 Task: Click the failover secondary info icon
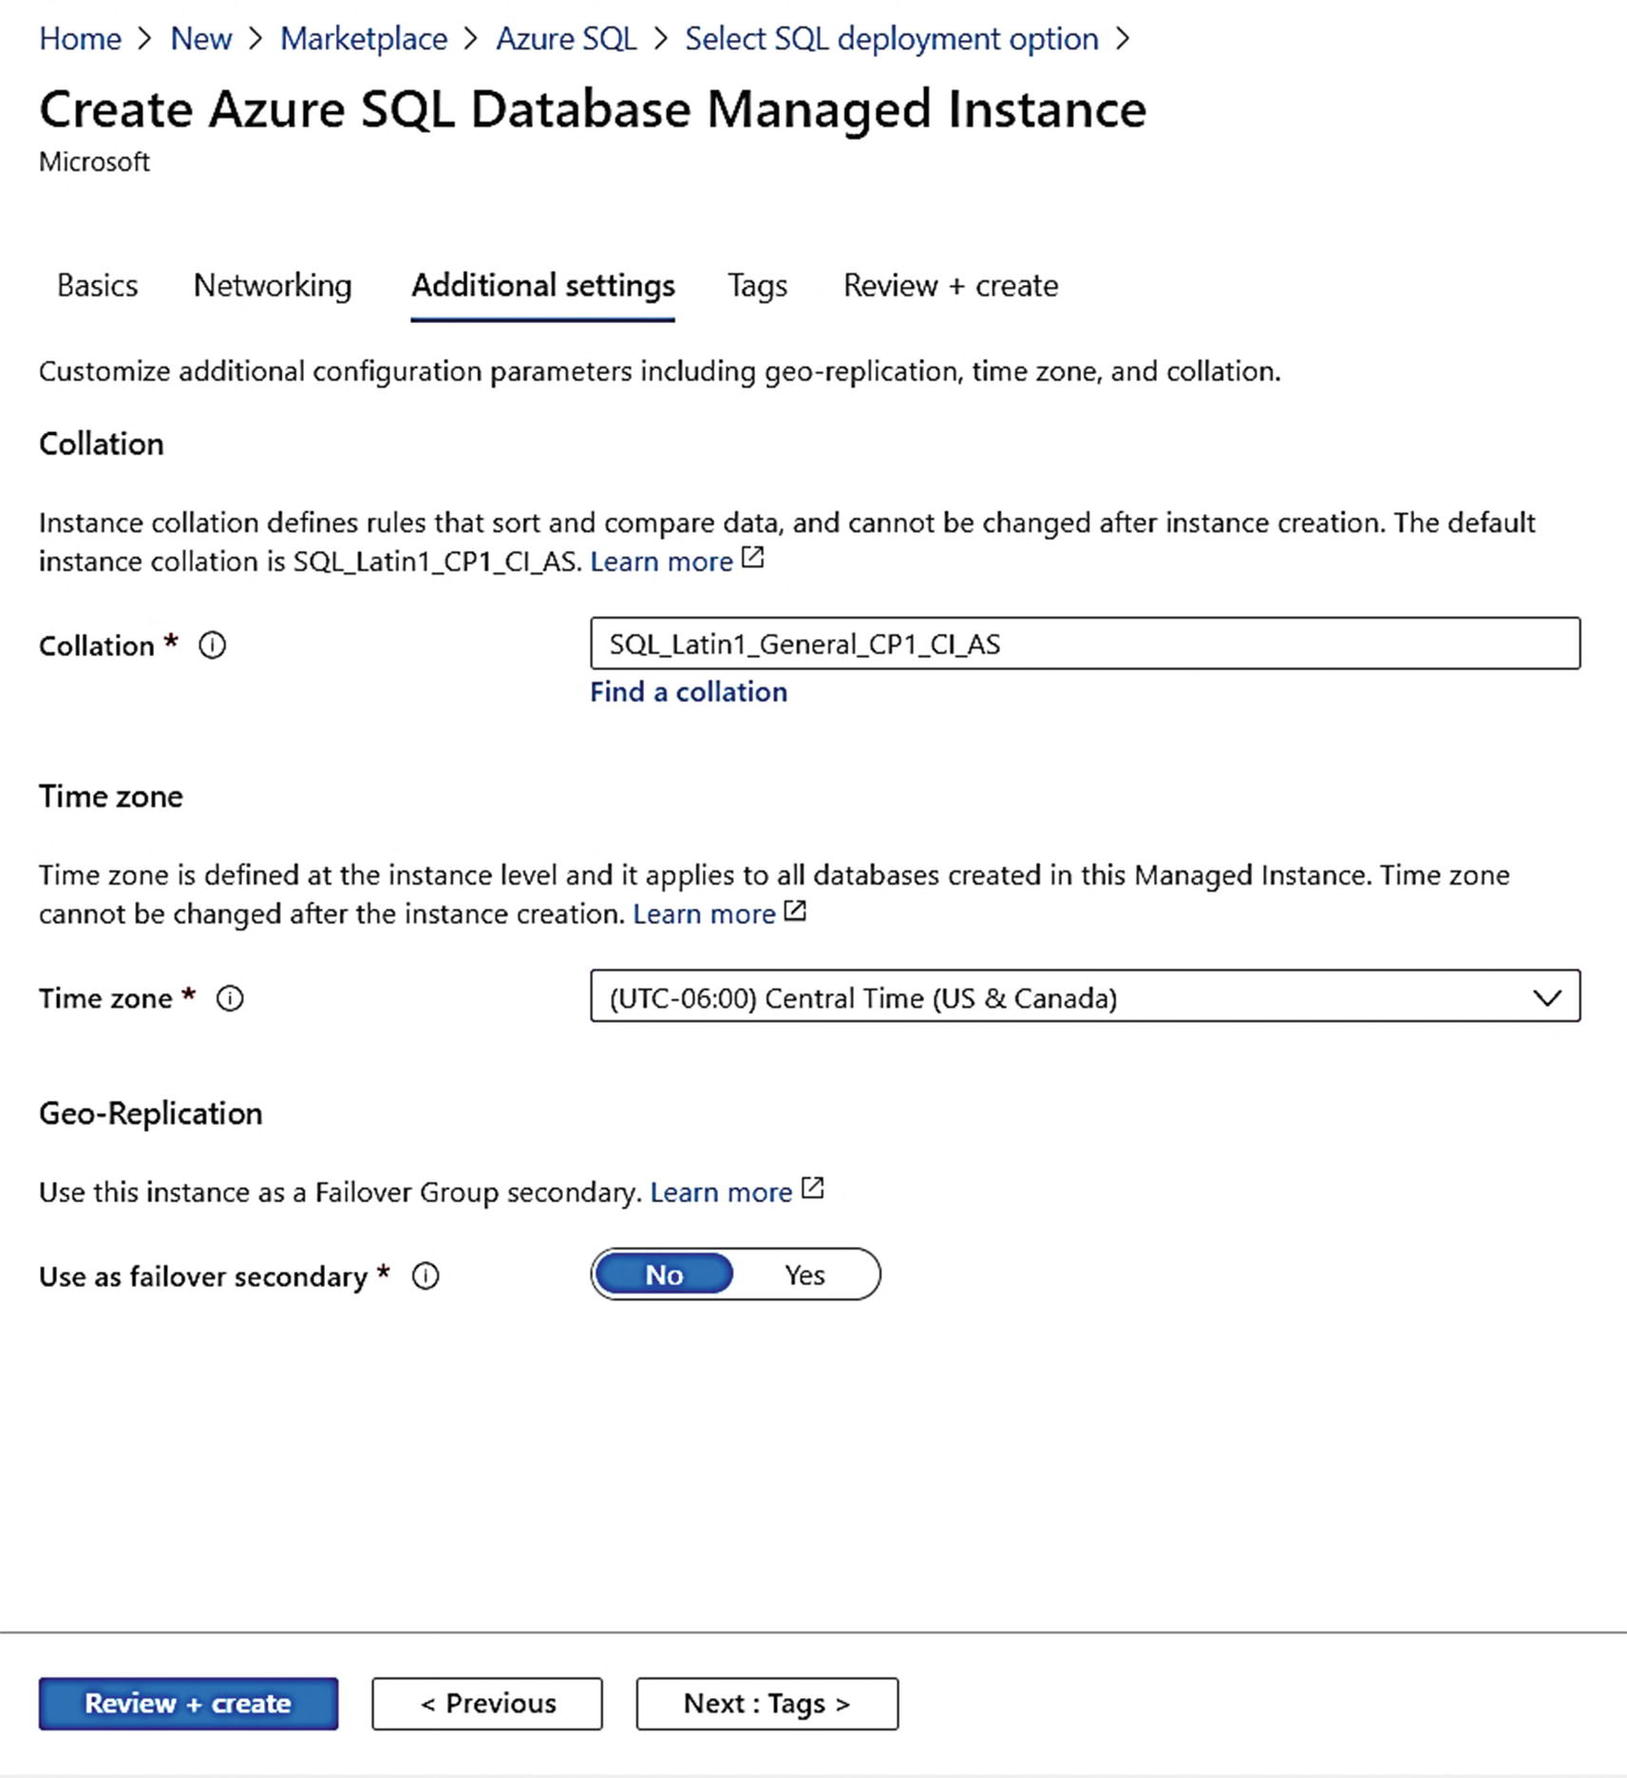[x=426, y=1276]
